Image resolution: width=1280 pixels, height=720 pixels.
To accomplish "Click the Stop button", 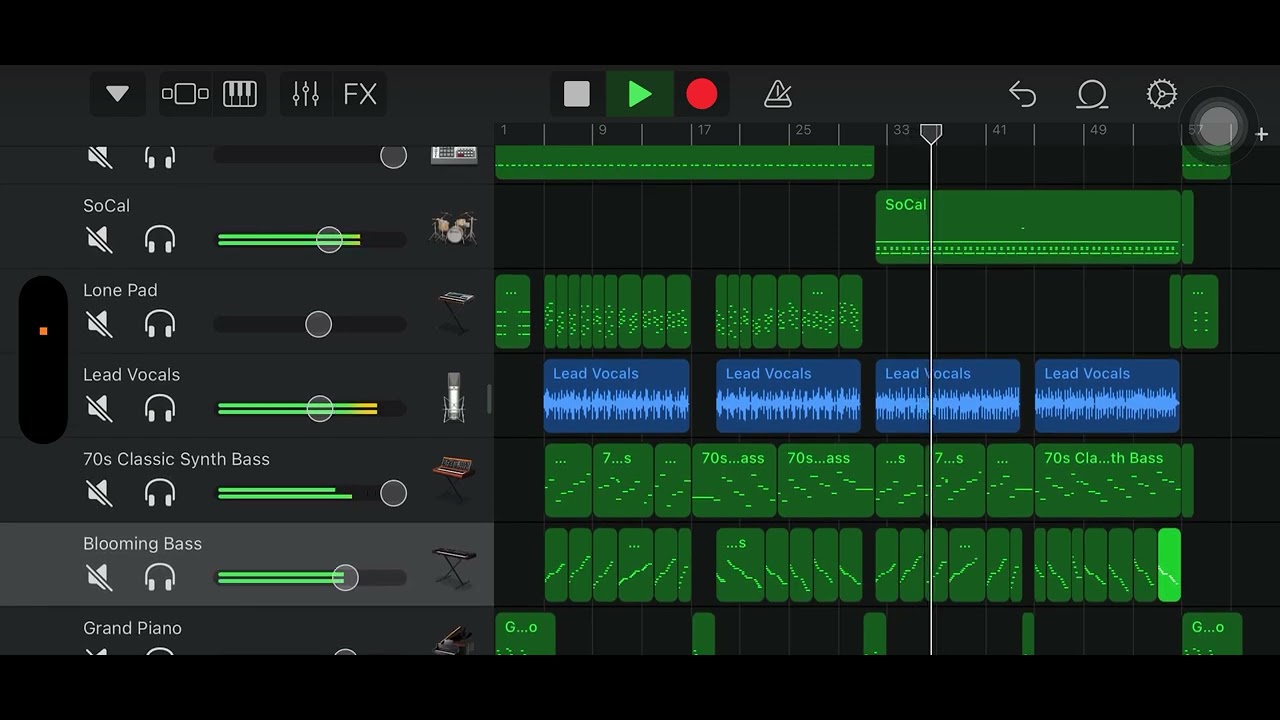I will point(577,94).
